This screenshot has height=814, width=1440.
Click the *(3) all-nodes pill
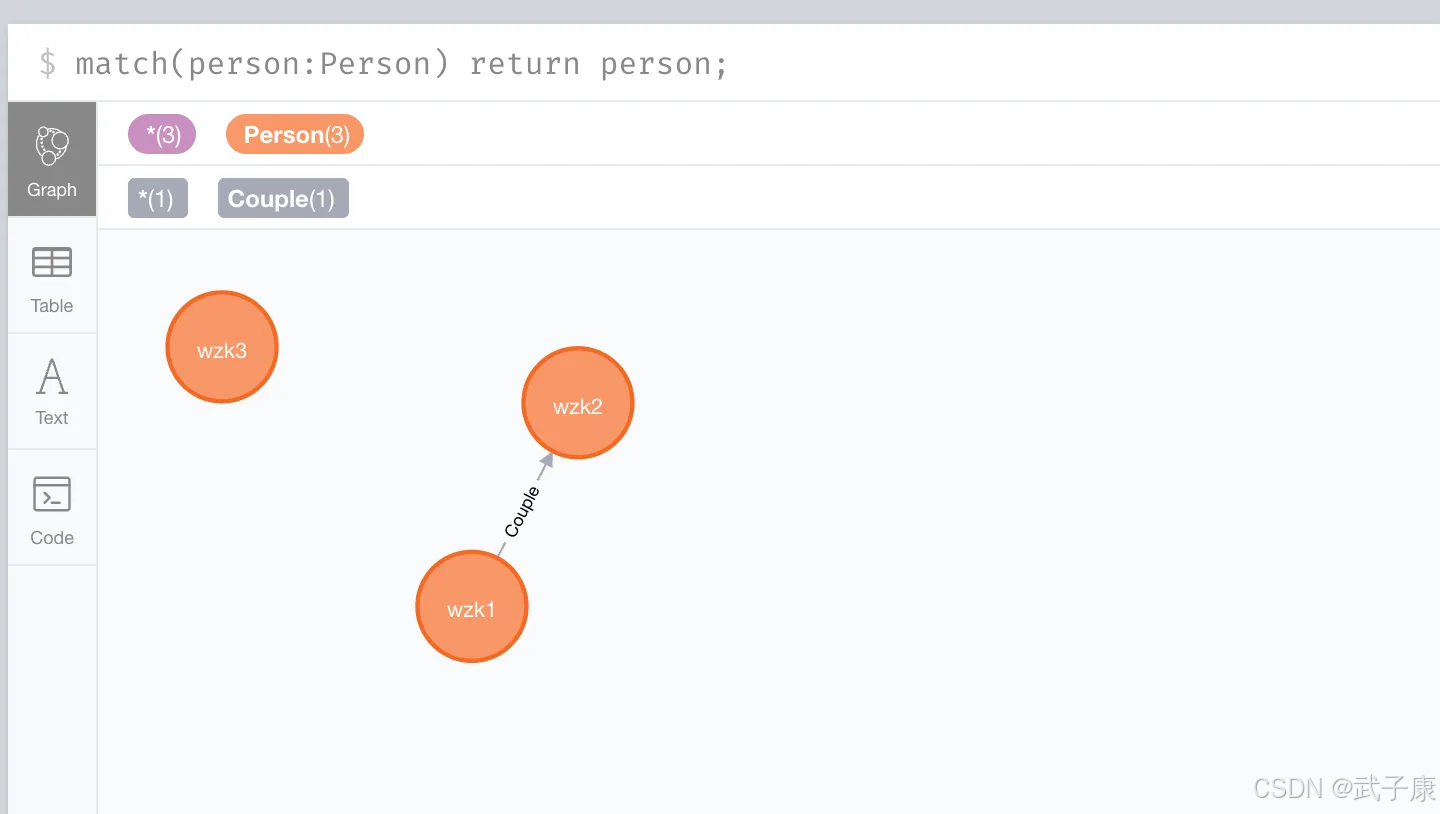(x=161, y=134)
